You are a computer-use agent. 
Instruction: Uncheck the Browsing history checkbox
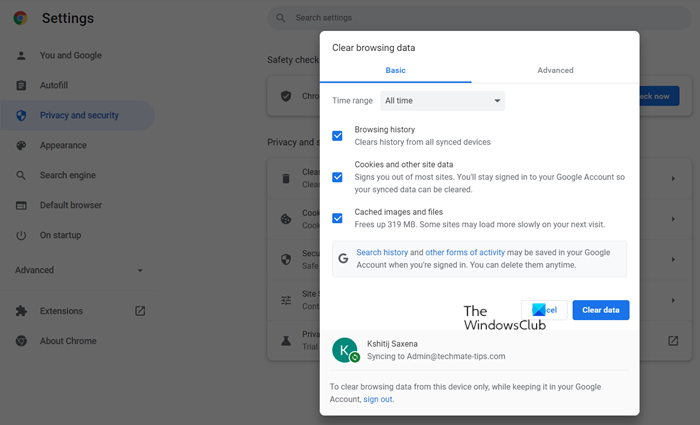(x=337, y=136)
